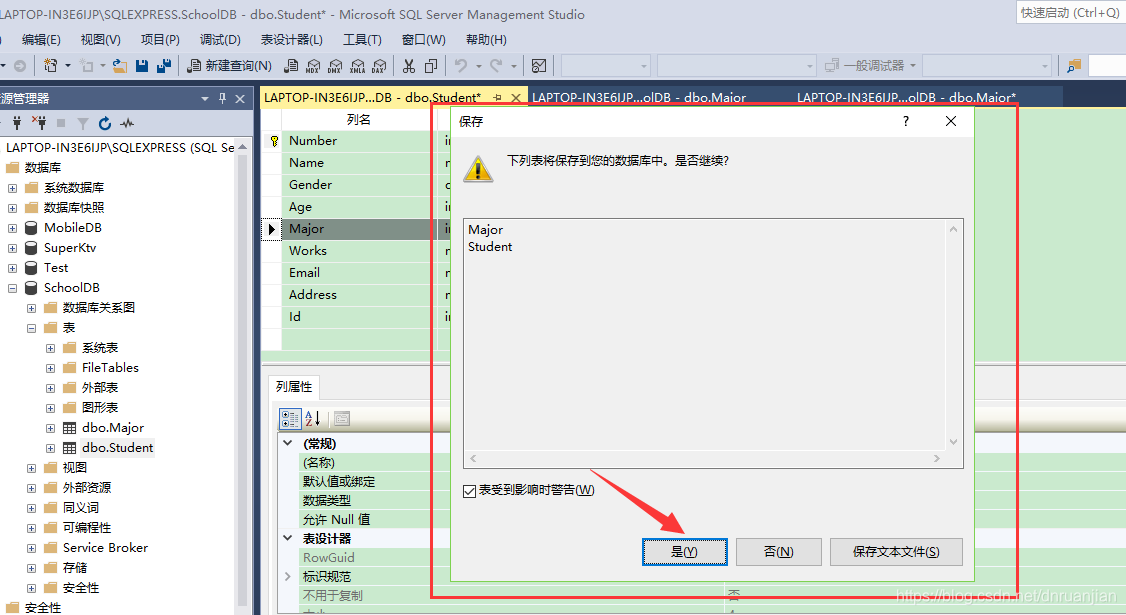
Task: Click the 新建查询(N) toolbar button
Action: (x=229, y=65)
